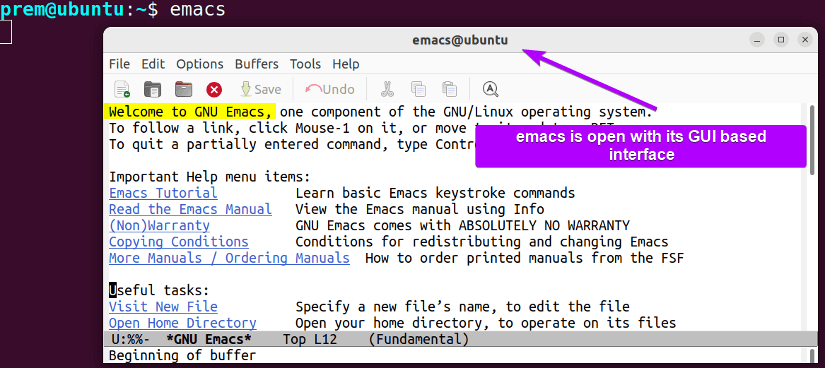Image resolution: width=825 pixels, height=368 pixels.
Task: Click the Top L12 position indicator
Action: [x=310, y=339]
